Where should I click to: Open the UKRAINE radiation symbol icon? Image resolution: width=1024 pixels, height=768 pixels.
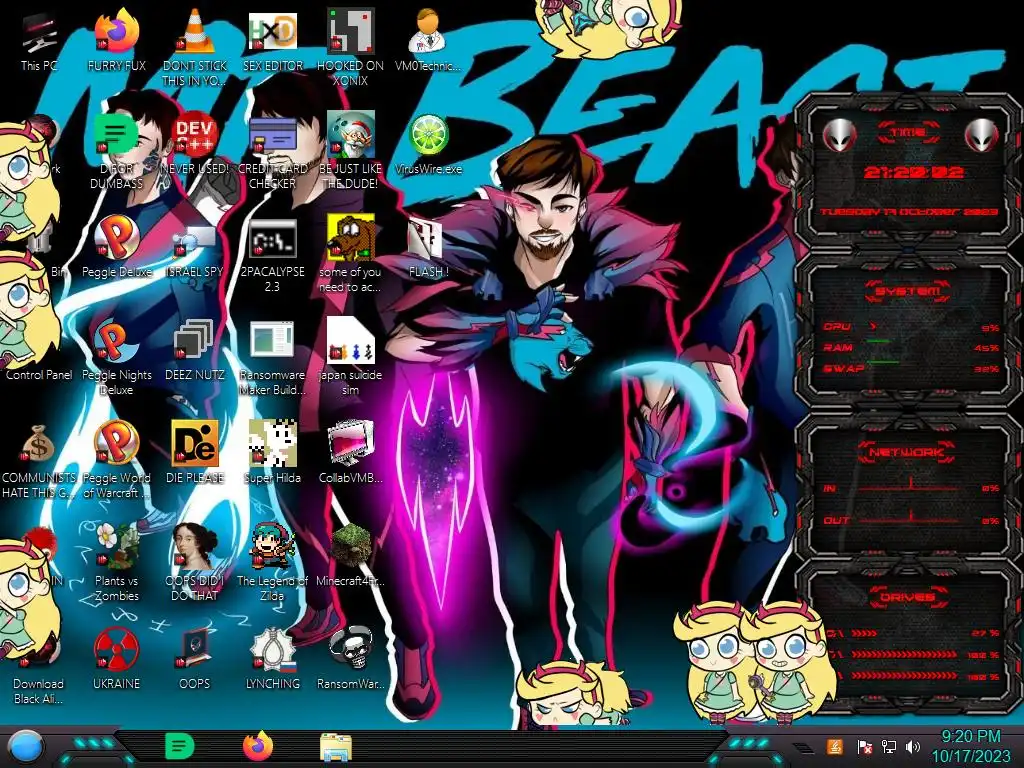(116, 649)
